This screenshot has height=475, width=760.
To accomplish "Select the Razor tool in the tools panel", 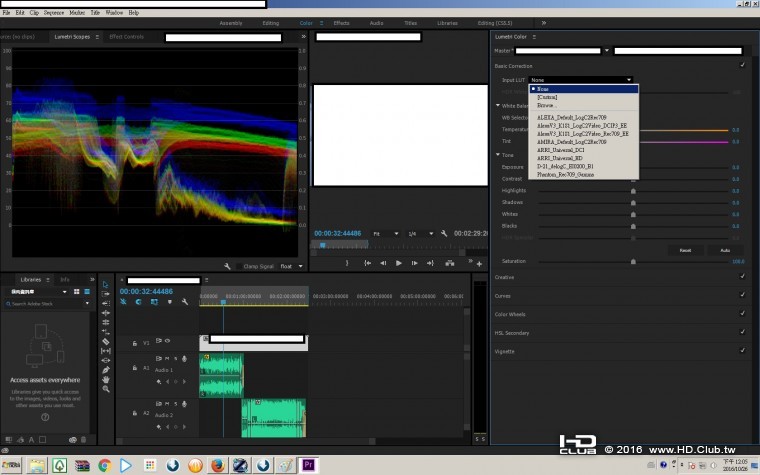I will click(x=106, y=341).
